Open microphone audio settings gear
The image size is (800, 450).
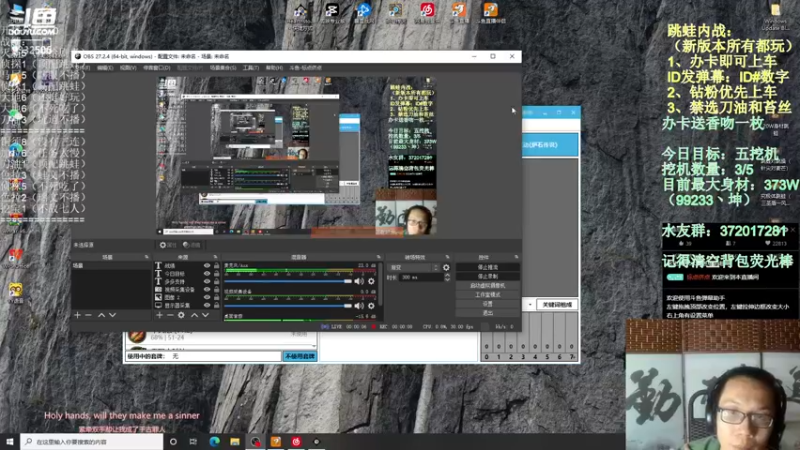(371, 281)
